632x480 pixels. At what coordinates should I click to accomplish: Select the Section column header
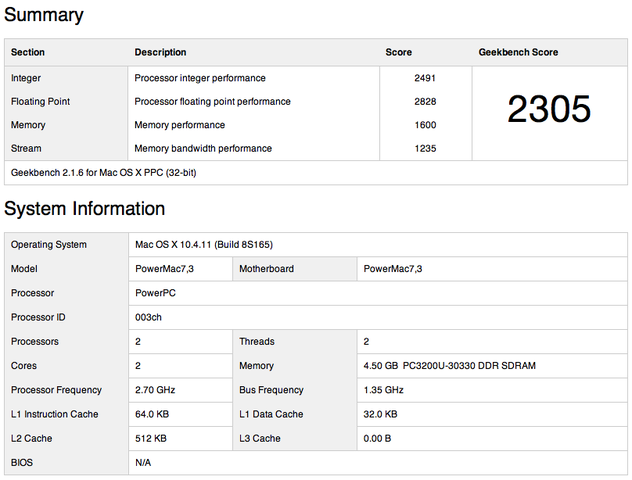[28, 52]
